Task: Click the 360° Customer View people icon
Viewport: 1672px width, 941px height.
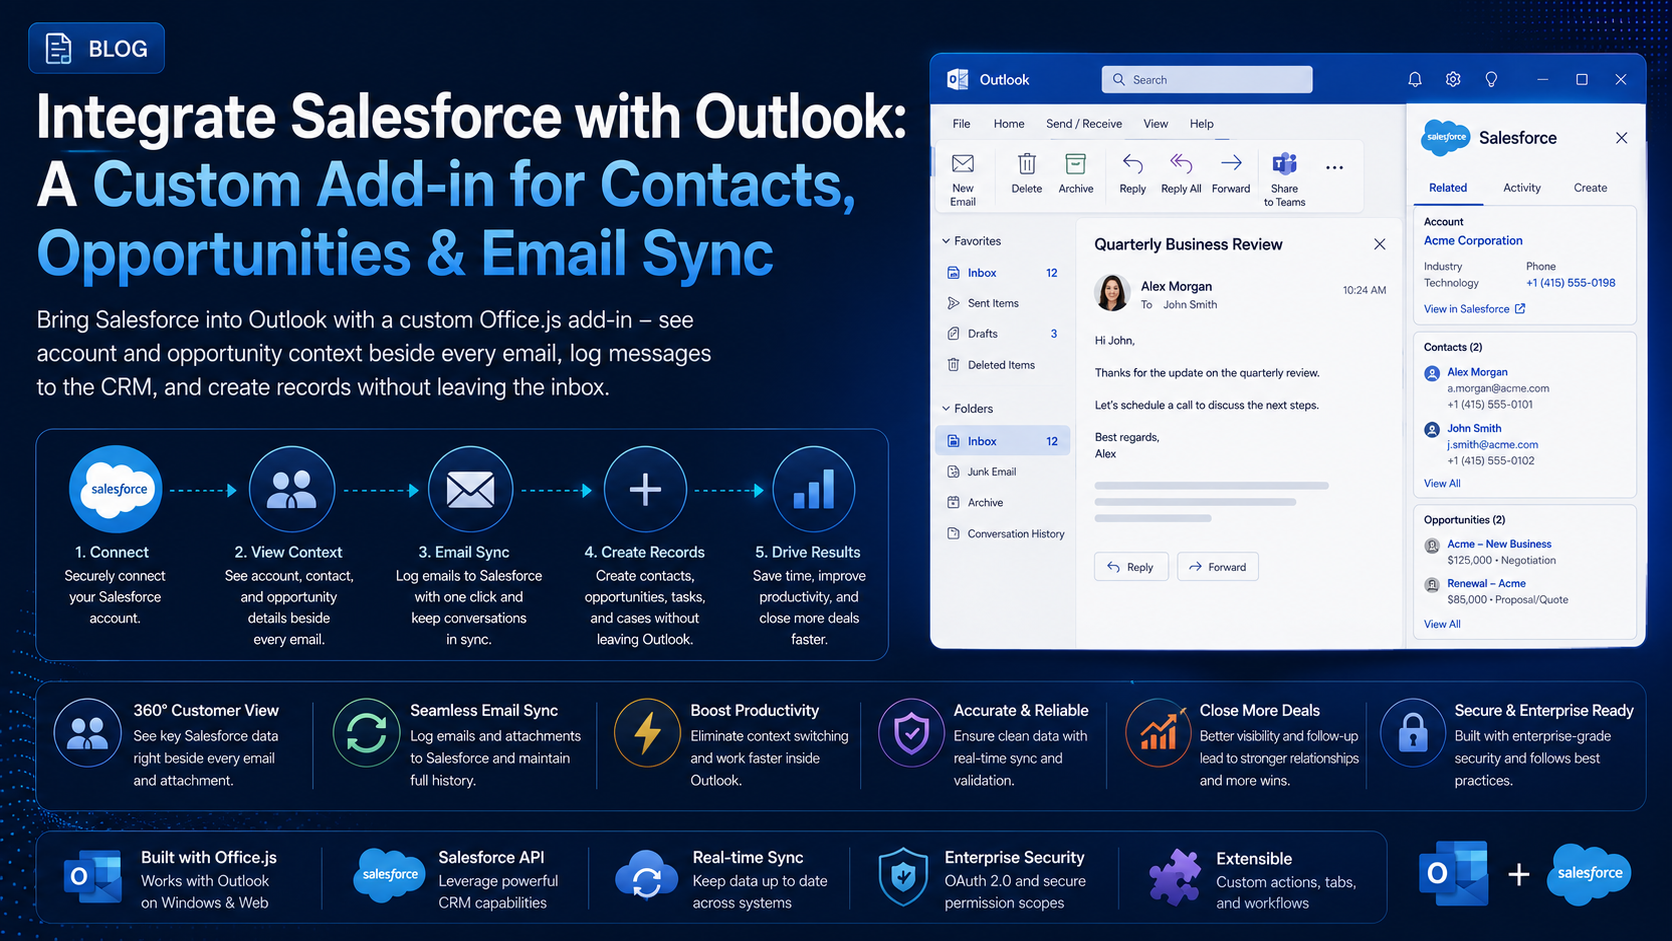Action: pos(88,733)
